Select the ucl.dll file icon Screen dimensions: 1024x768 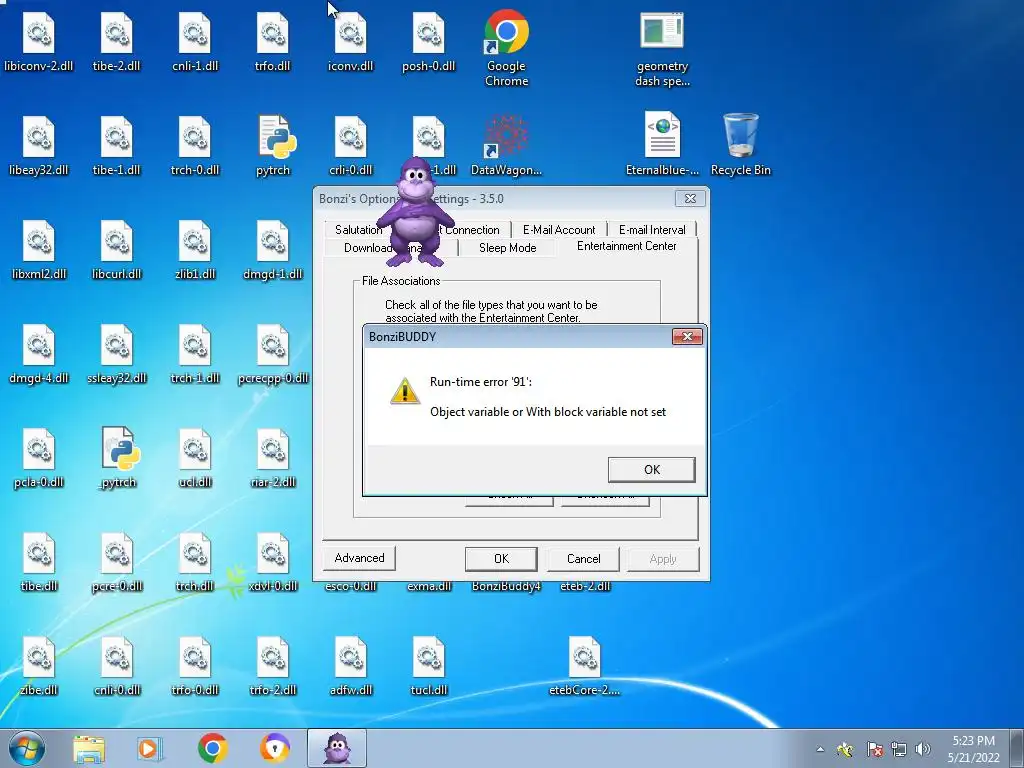[x=195, y=456]
